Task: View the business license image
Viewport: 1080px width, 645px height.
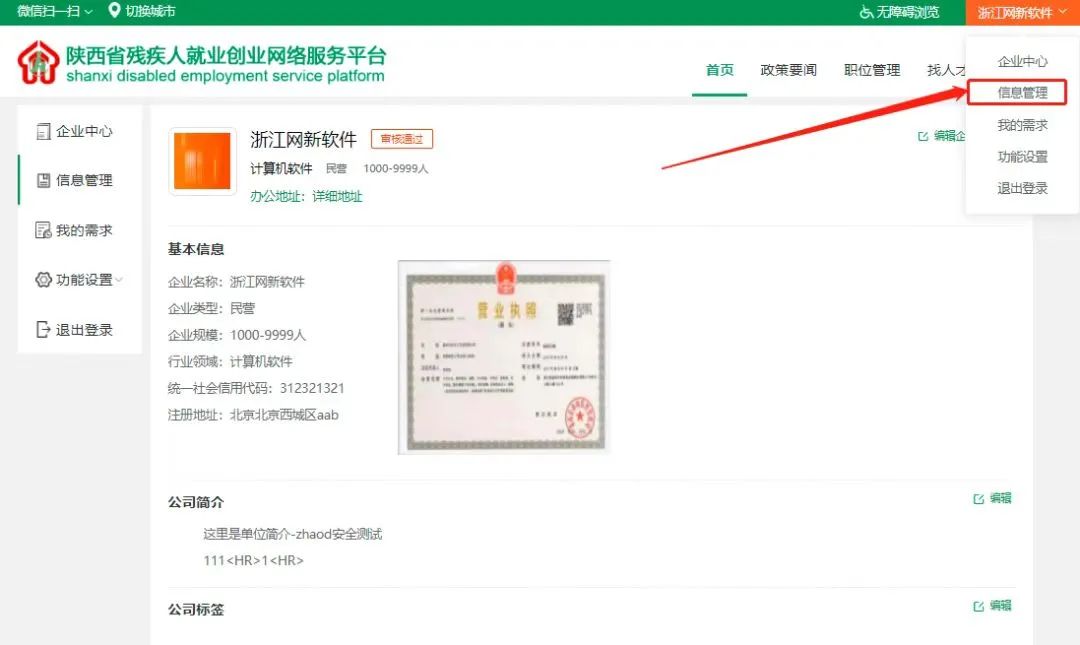Action: pos(505,357)
